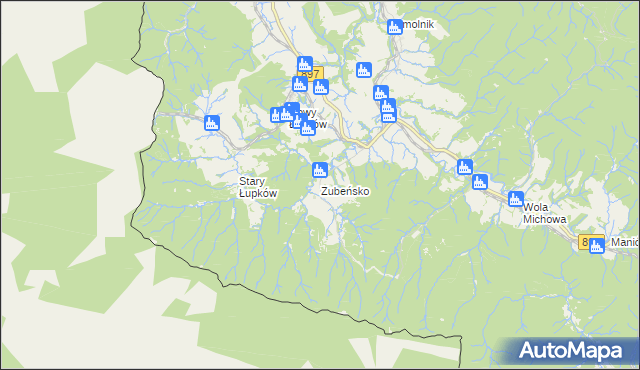Click the Stary Łupków place label
Viewport: 640px width, 370px height.
(258, 187)
